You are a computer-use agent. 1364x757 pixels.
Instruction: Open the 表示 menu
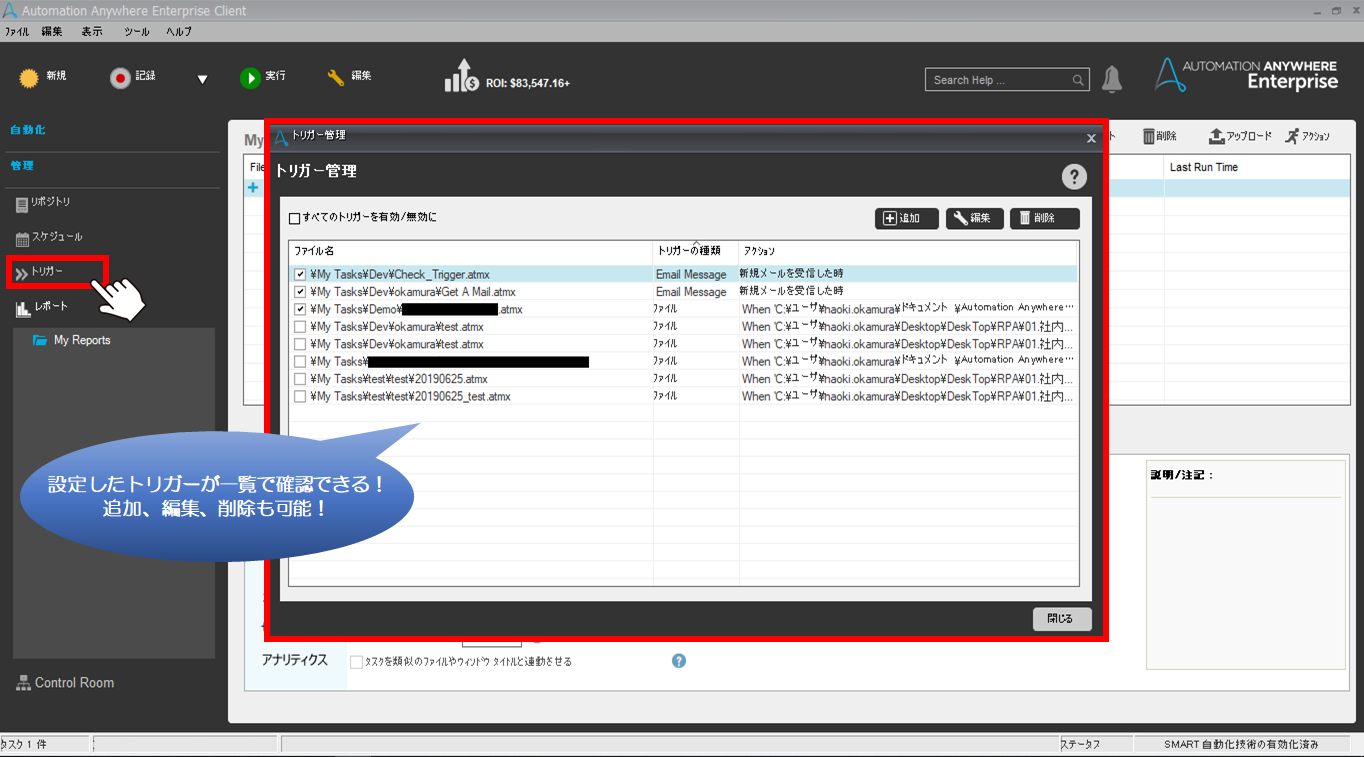pyautogui.click(x=92, y=32)
